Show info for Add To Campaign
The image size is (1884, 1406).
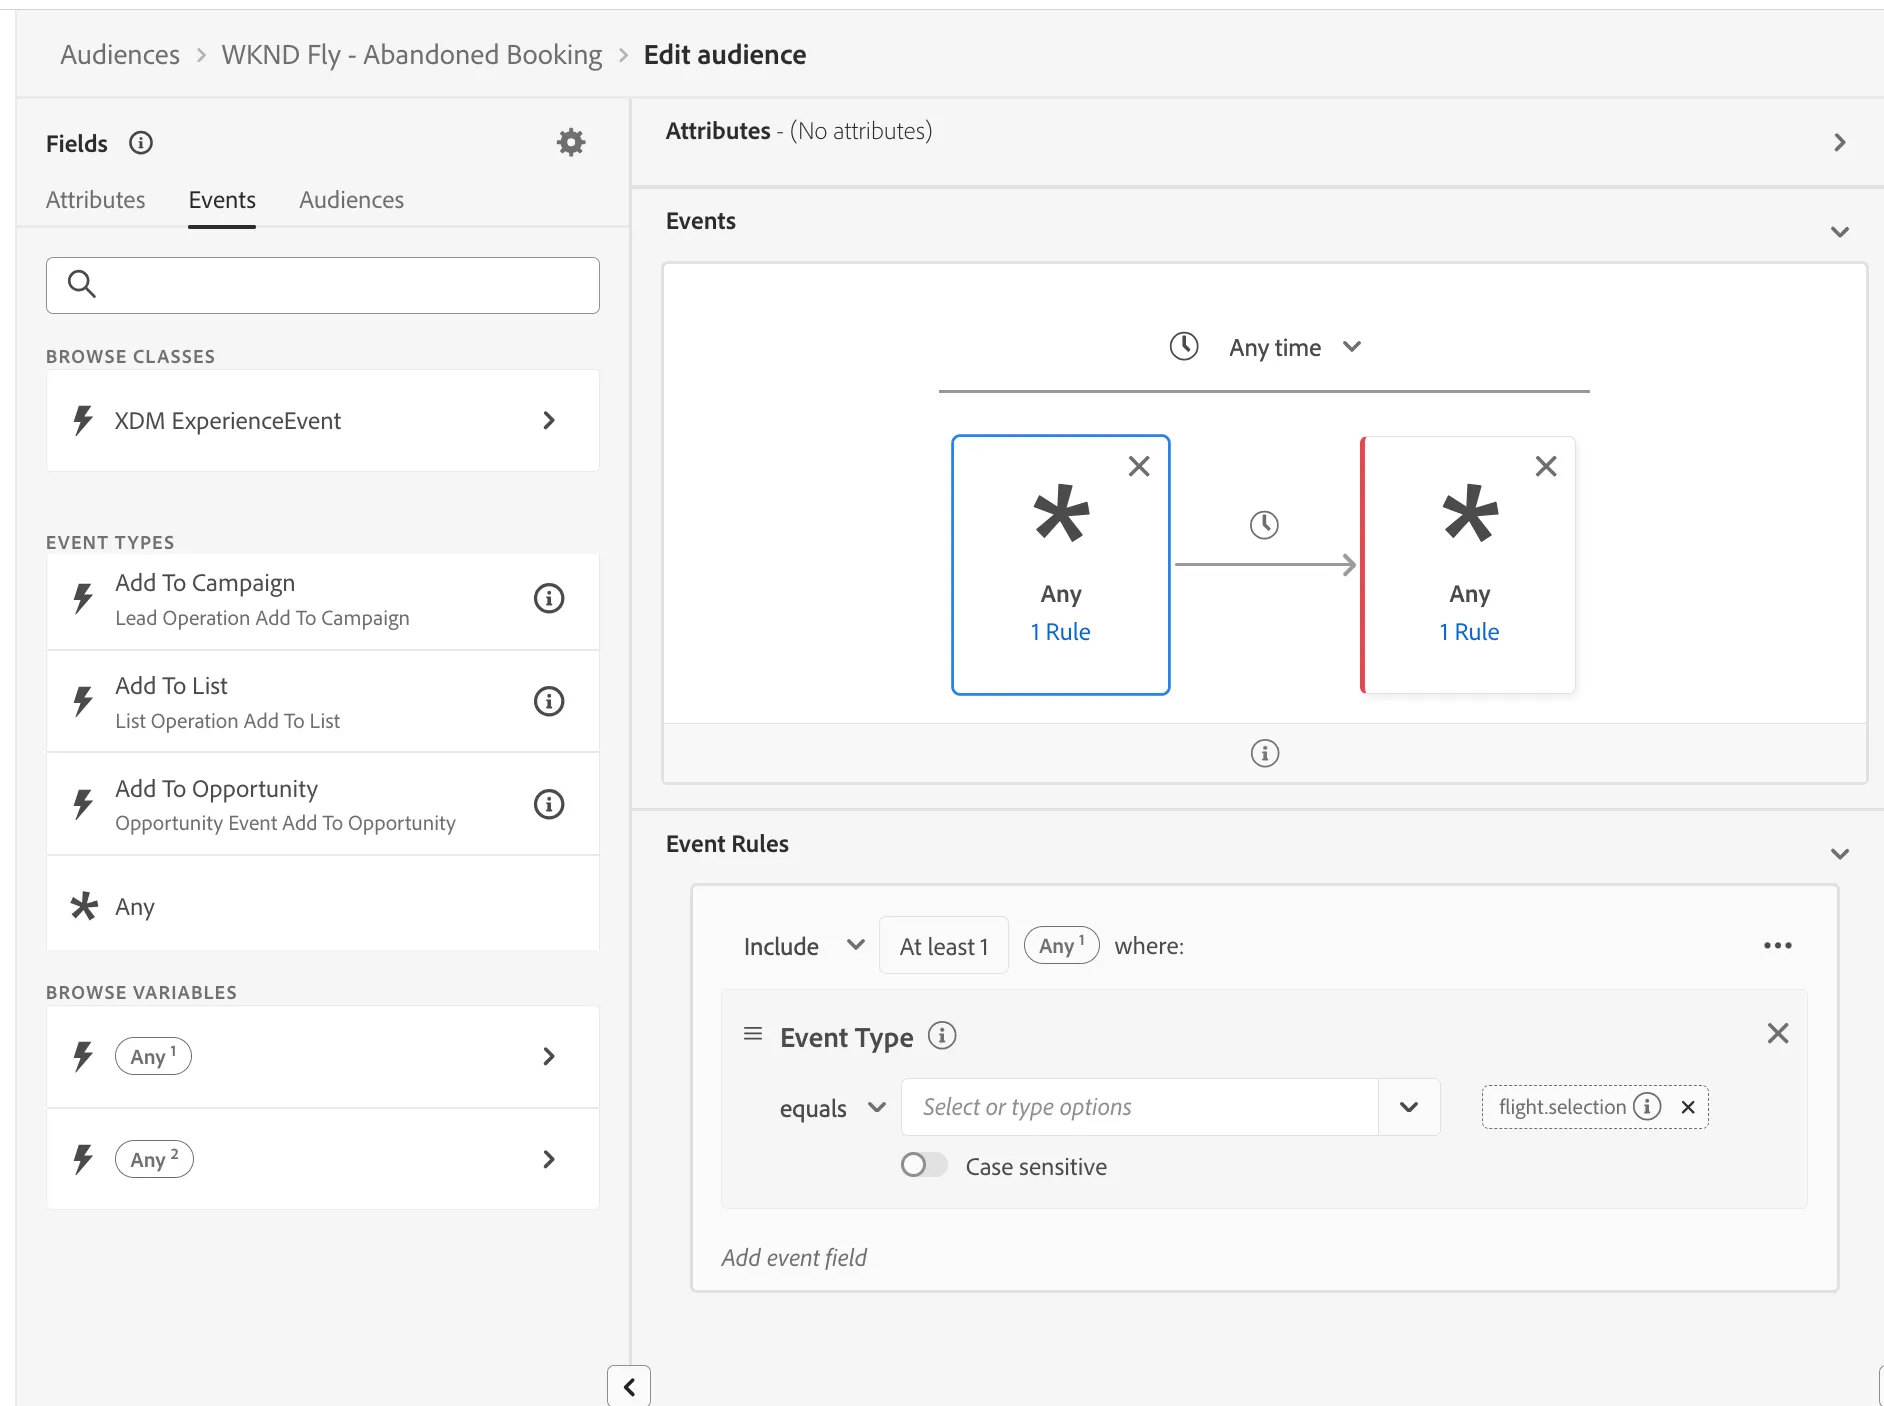pyautogui.click(x=549, y=598)
